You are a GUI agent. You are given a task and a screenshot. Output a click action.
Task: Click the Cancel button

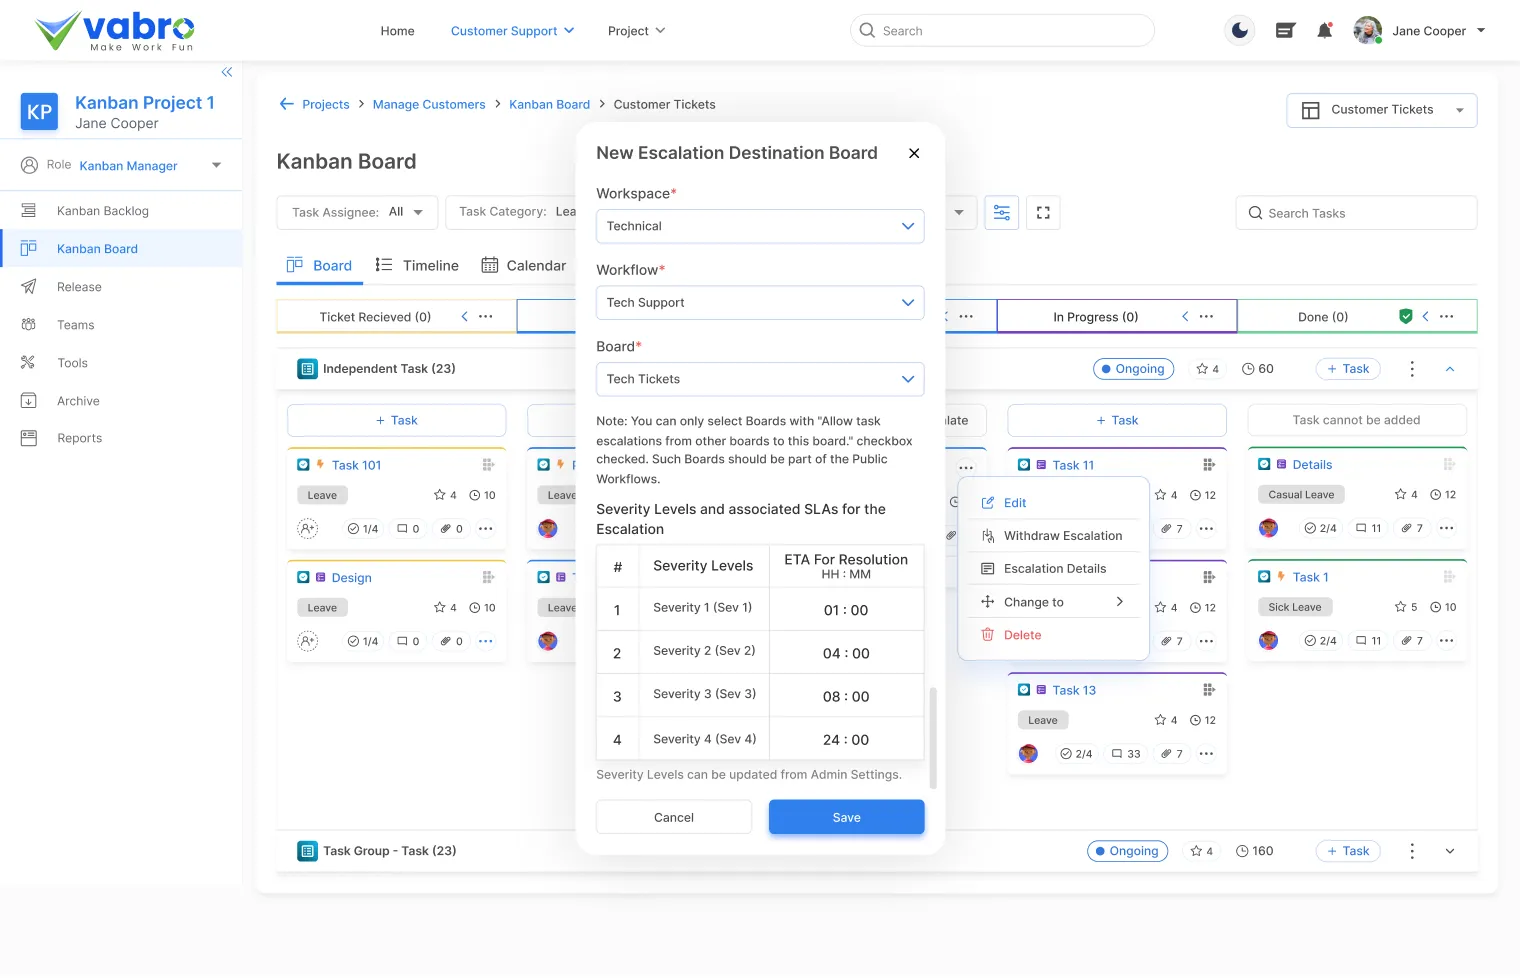tap(673, 817)
